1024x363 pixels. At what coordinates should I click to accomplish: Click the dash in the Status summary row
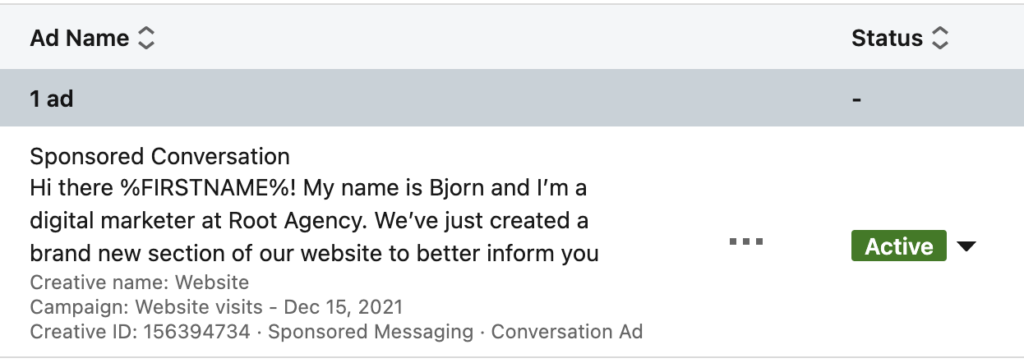(856, 99)
